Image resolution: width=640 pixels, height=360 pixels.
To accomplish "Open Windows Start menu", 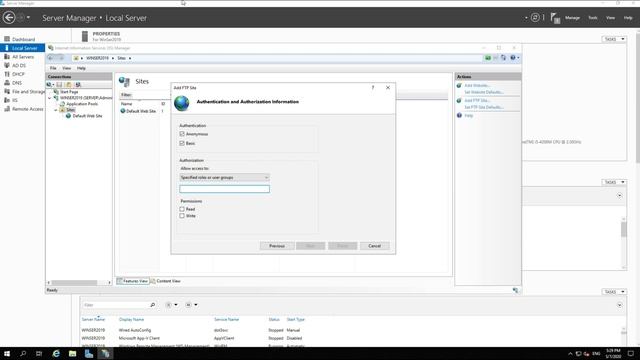I will tap(7, 353).
